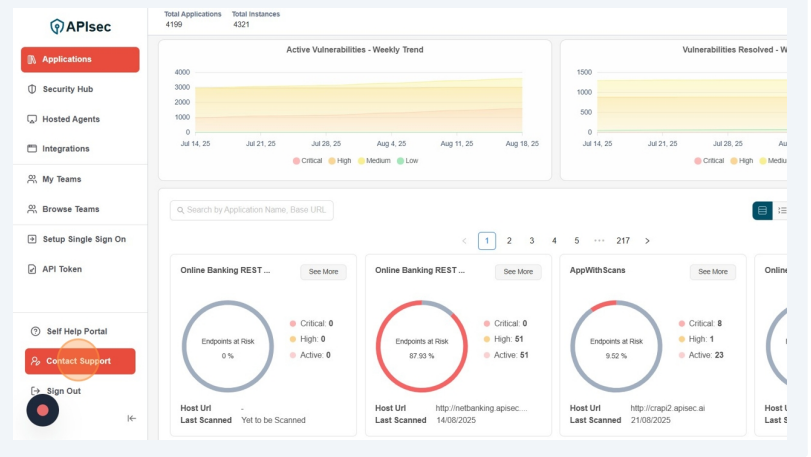Go to next page with right chevron

tap(647, 241)
